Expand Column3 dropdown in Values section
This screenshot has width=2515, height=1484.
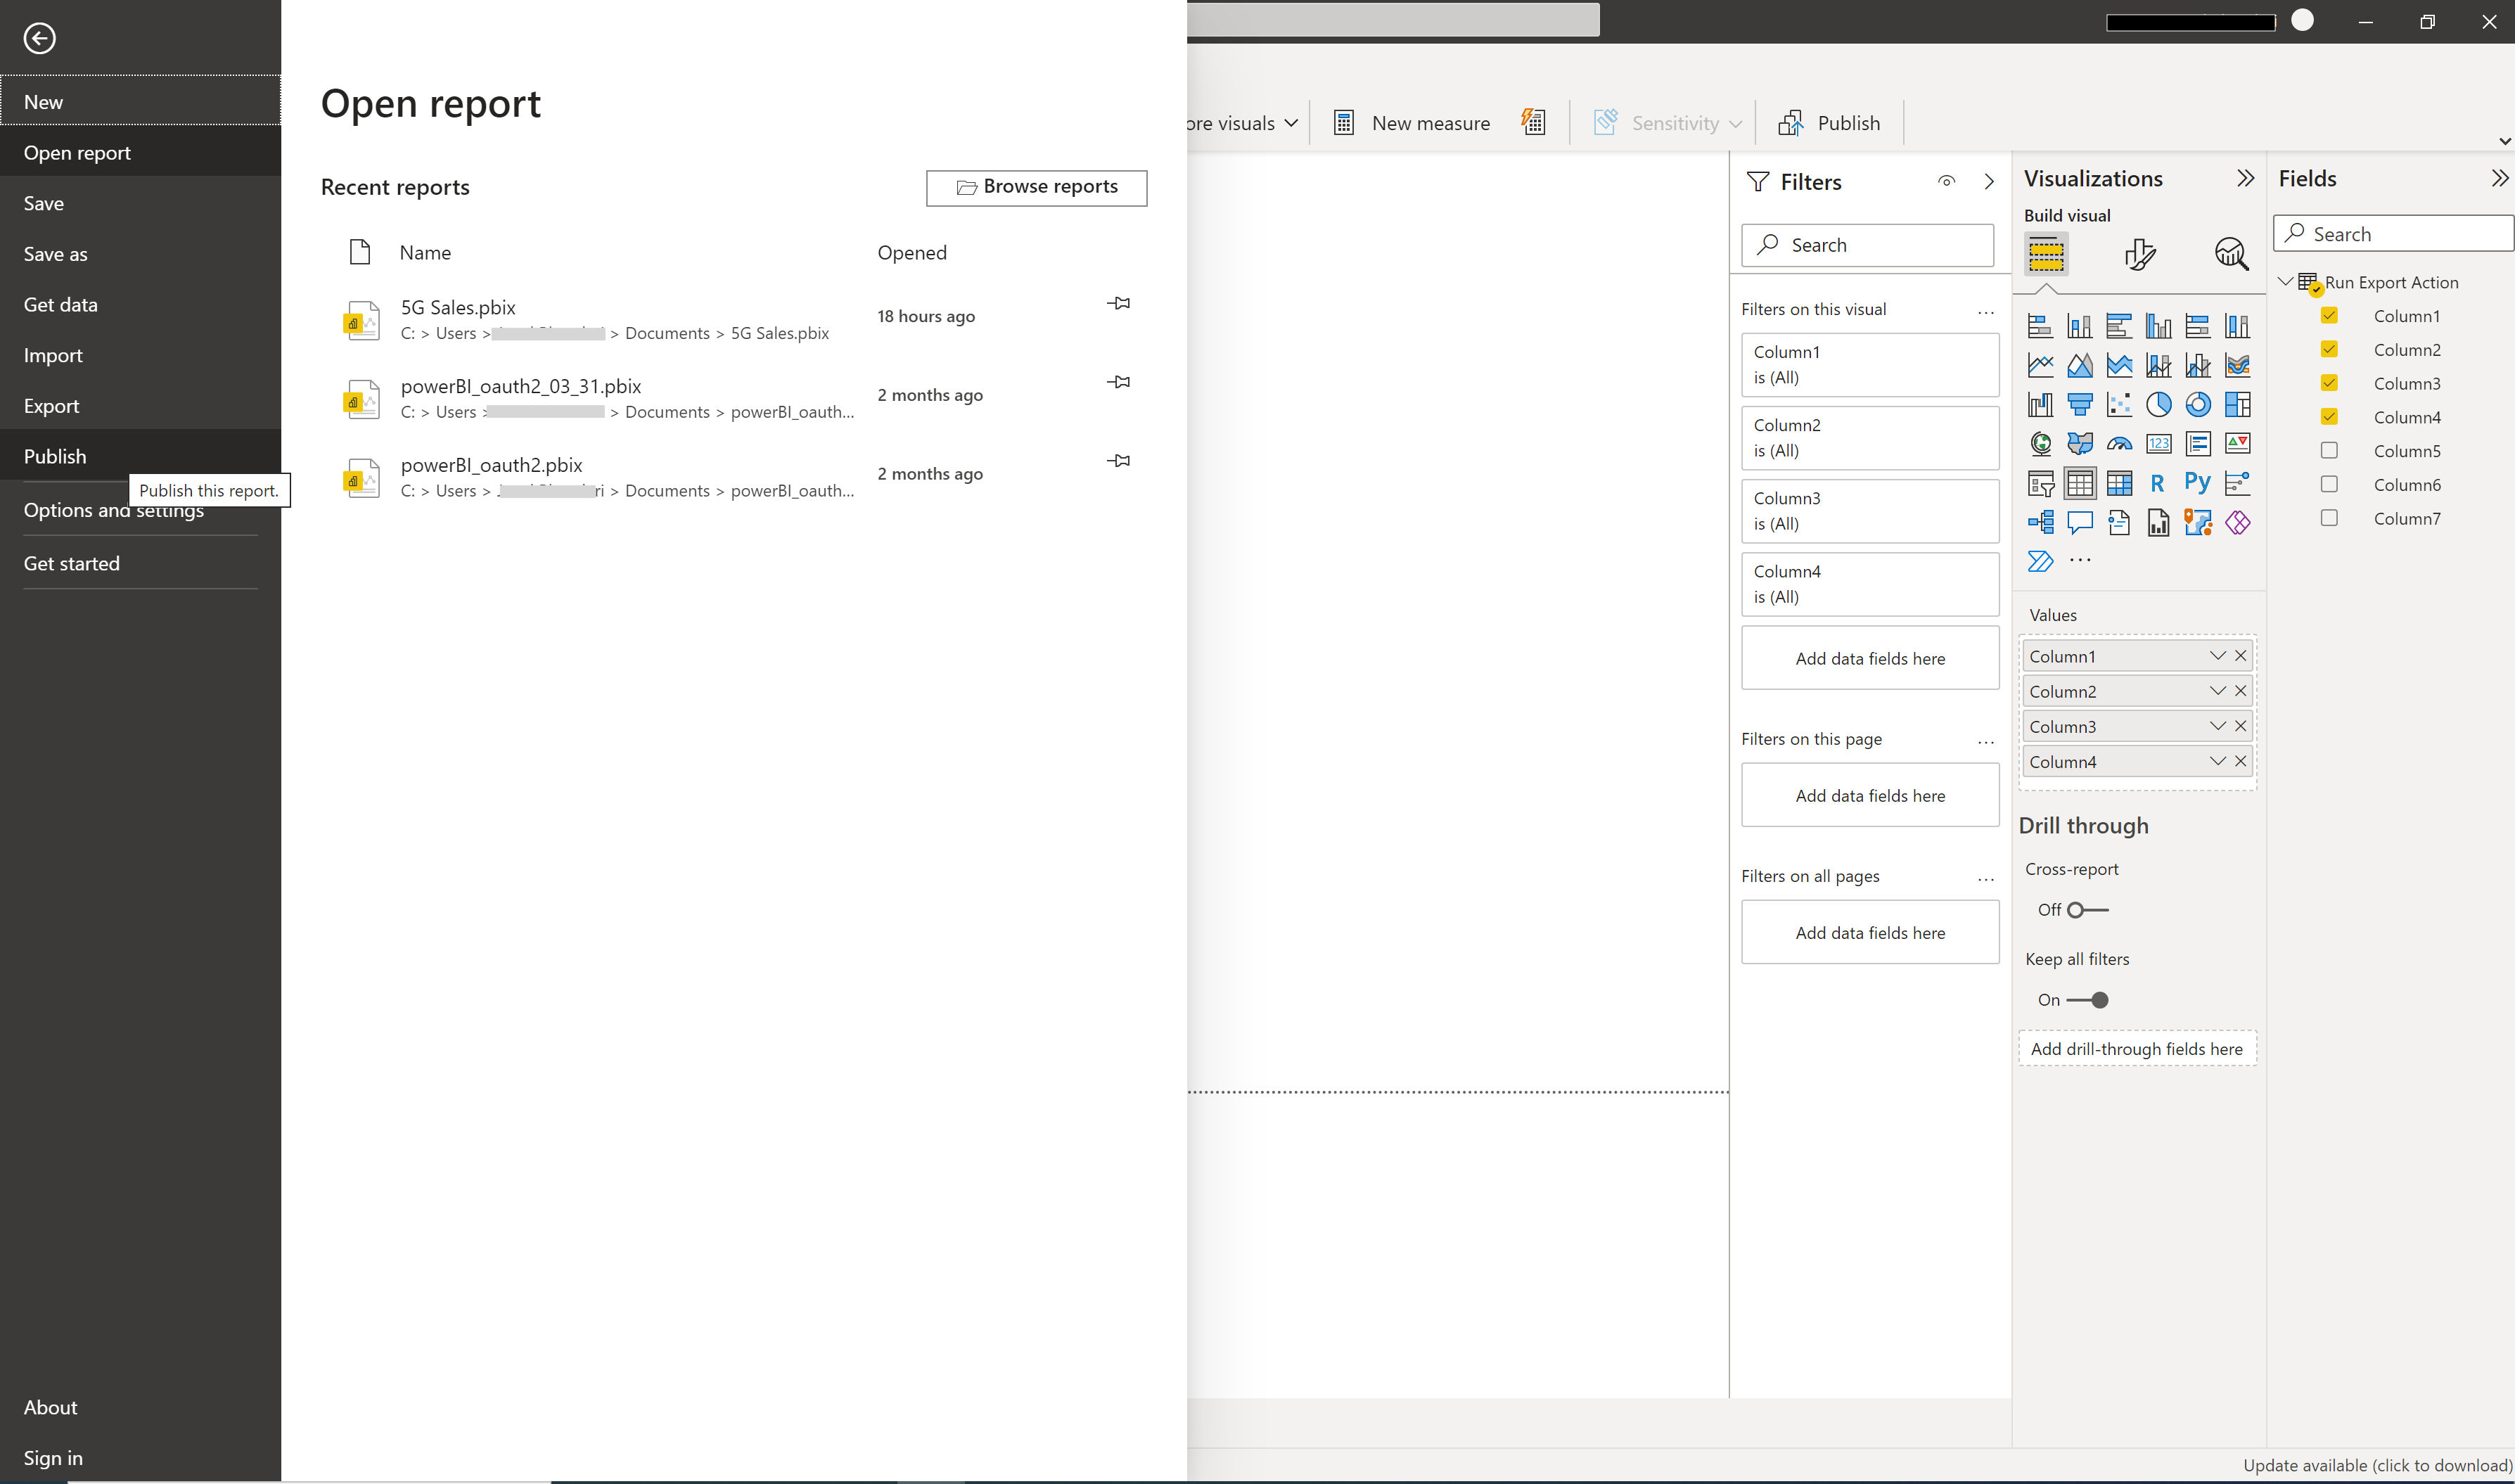[2217, 726]
